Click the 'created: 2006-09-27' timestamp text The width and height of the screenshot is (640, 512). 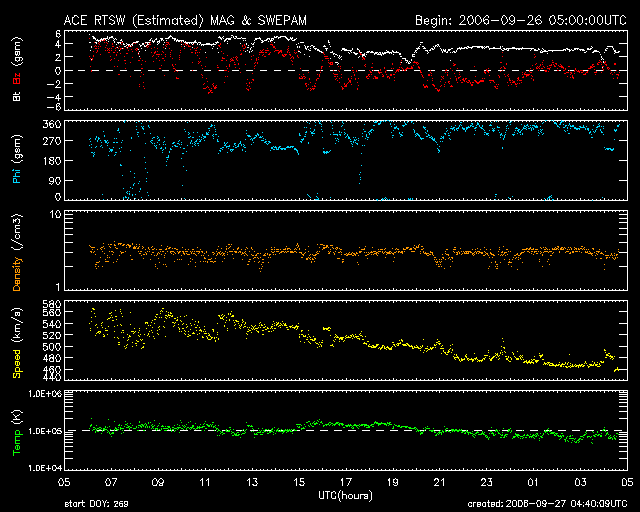point(547,504)
